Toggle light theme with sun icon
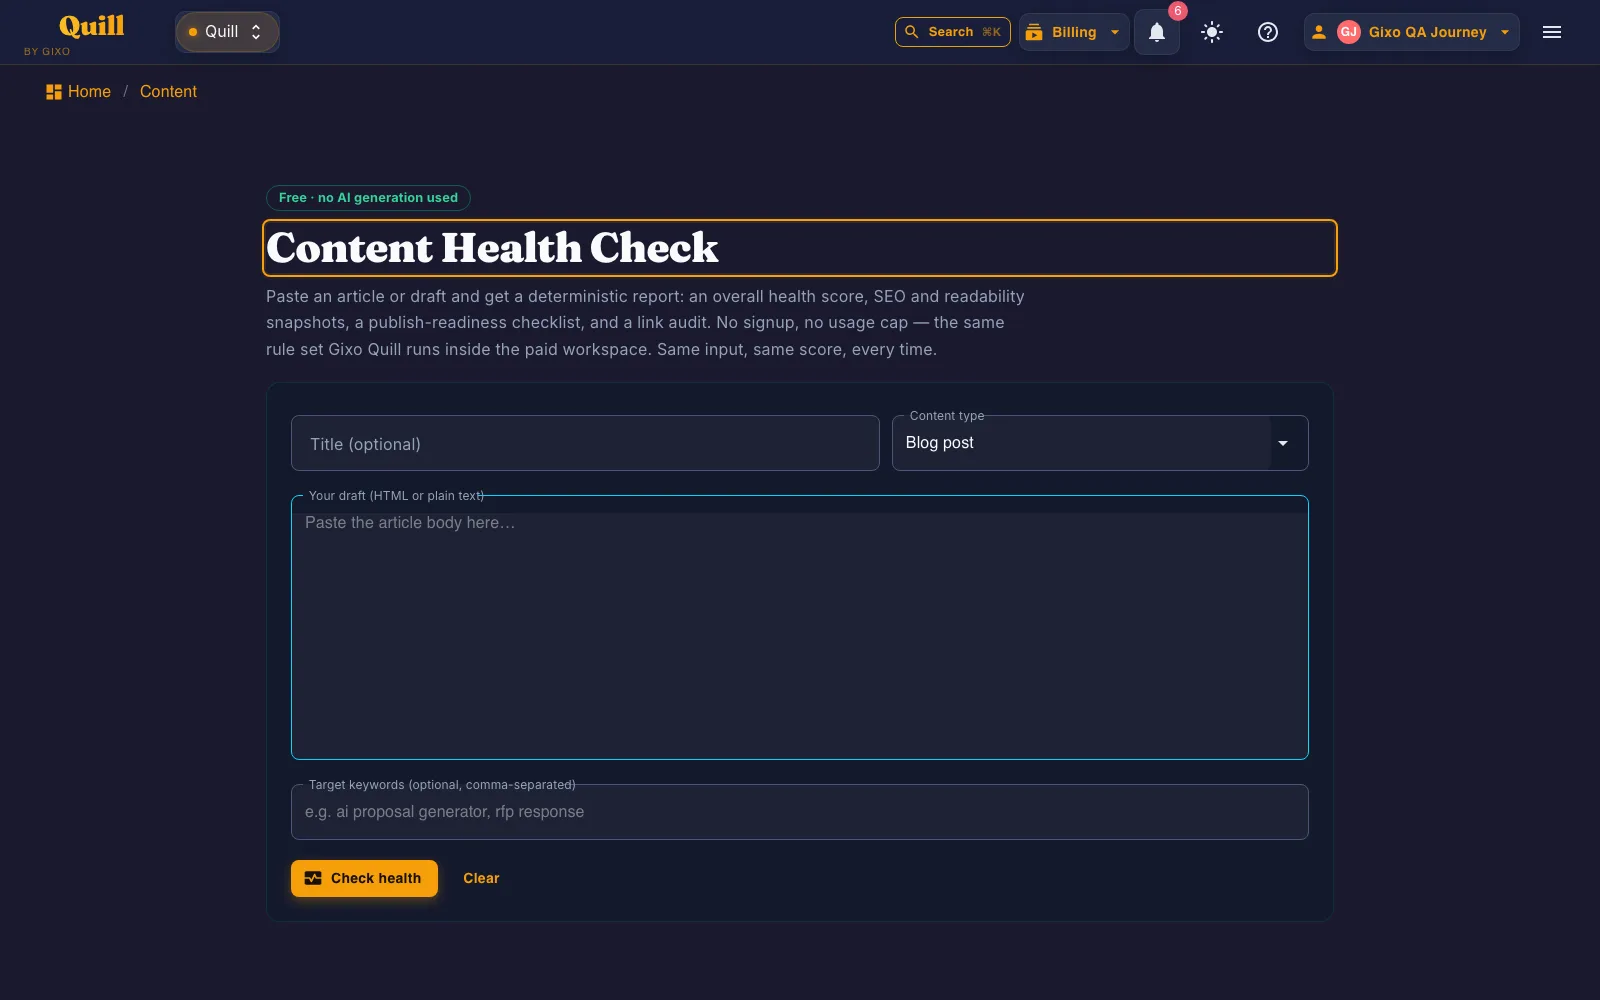This screenshot has width=1600, height=1000. pyautogui.click(x=1212, y=32)
